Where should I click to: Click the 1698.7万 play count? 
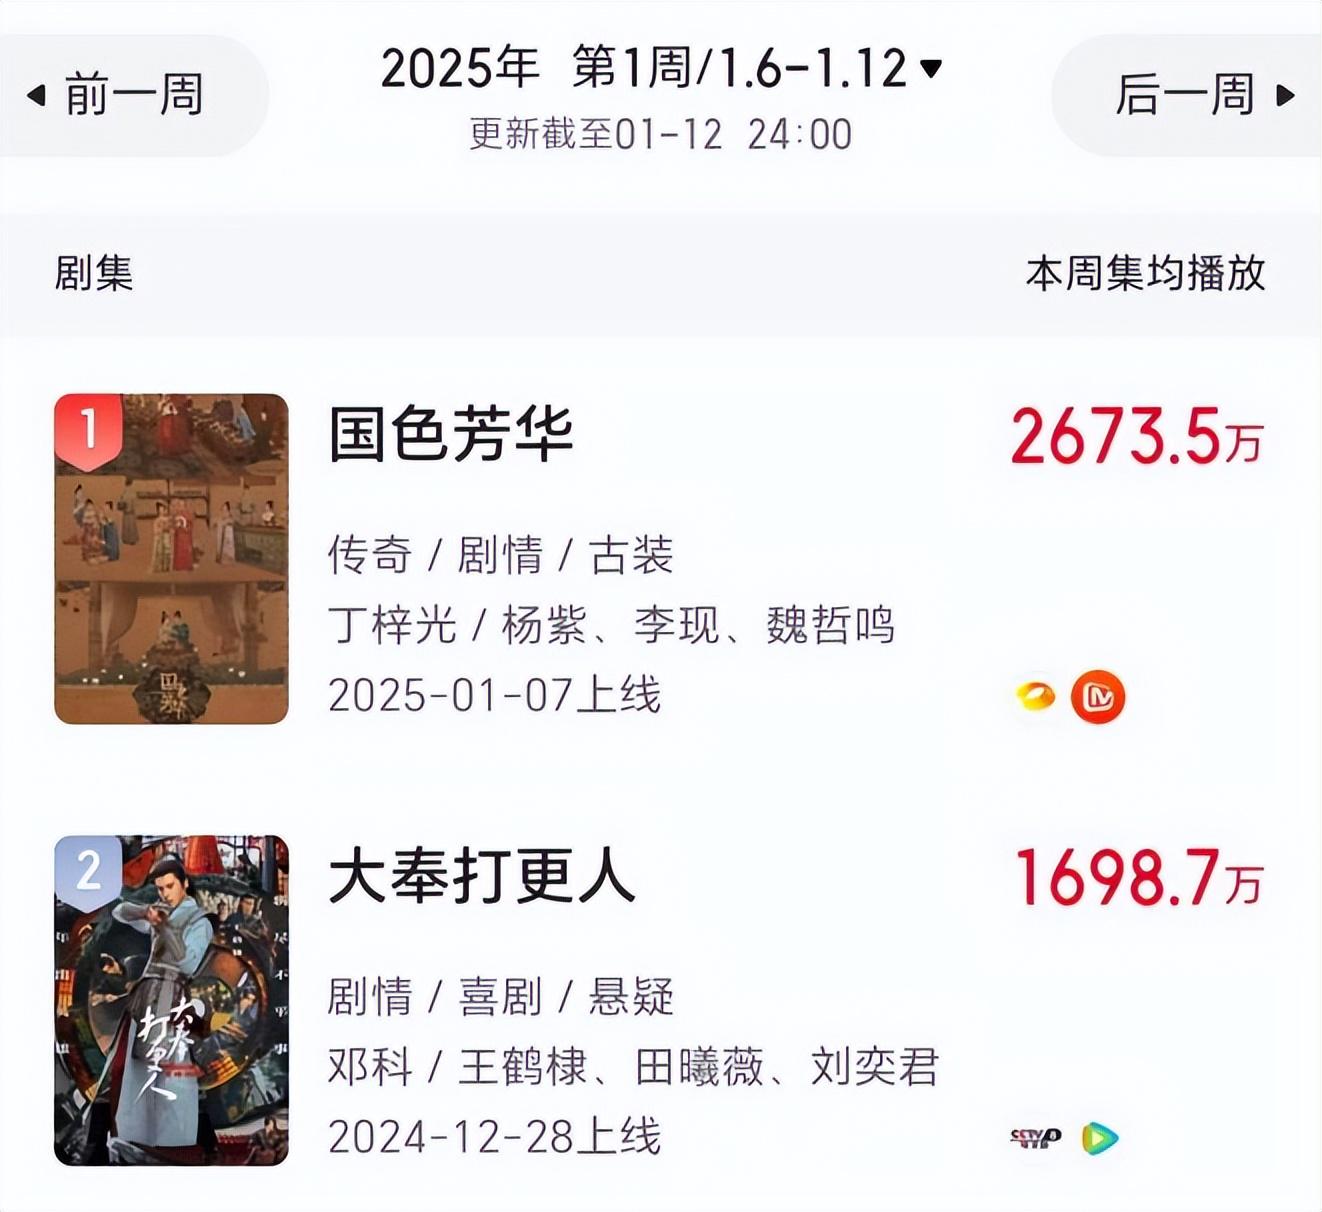pyautogui.click(x=1140, y=879)
